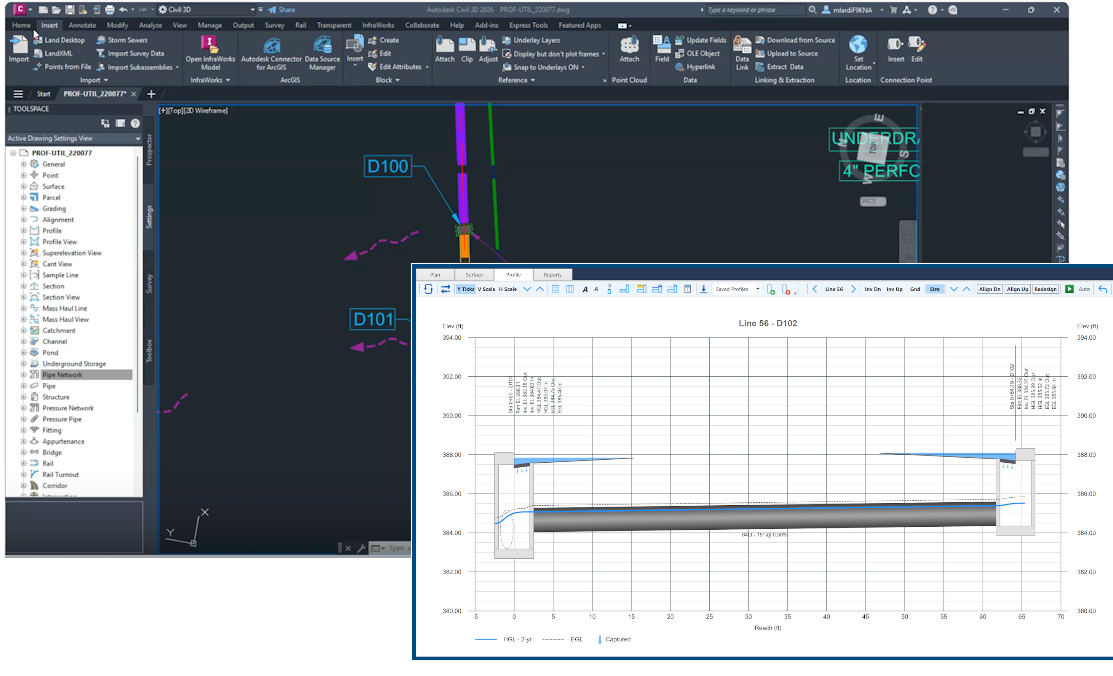Expand the Surface node in Toolspace tree
The image size is (1113, 676).
tap(23, 186)
